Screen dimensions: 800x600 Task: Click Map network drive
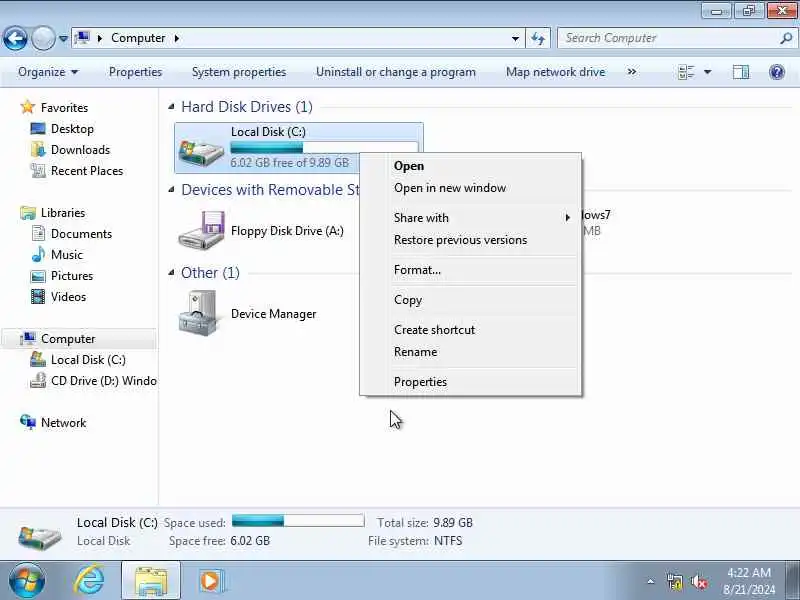(556, 72)
